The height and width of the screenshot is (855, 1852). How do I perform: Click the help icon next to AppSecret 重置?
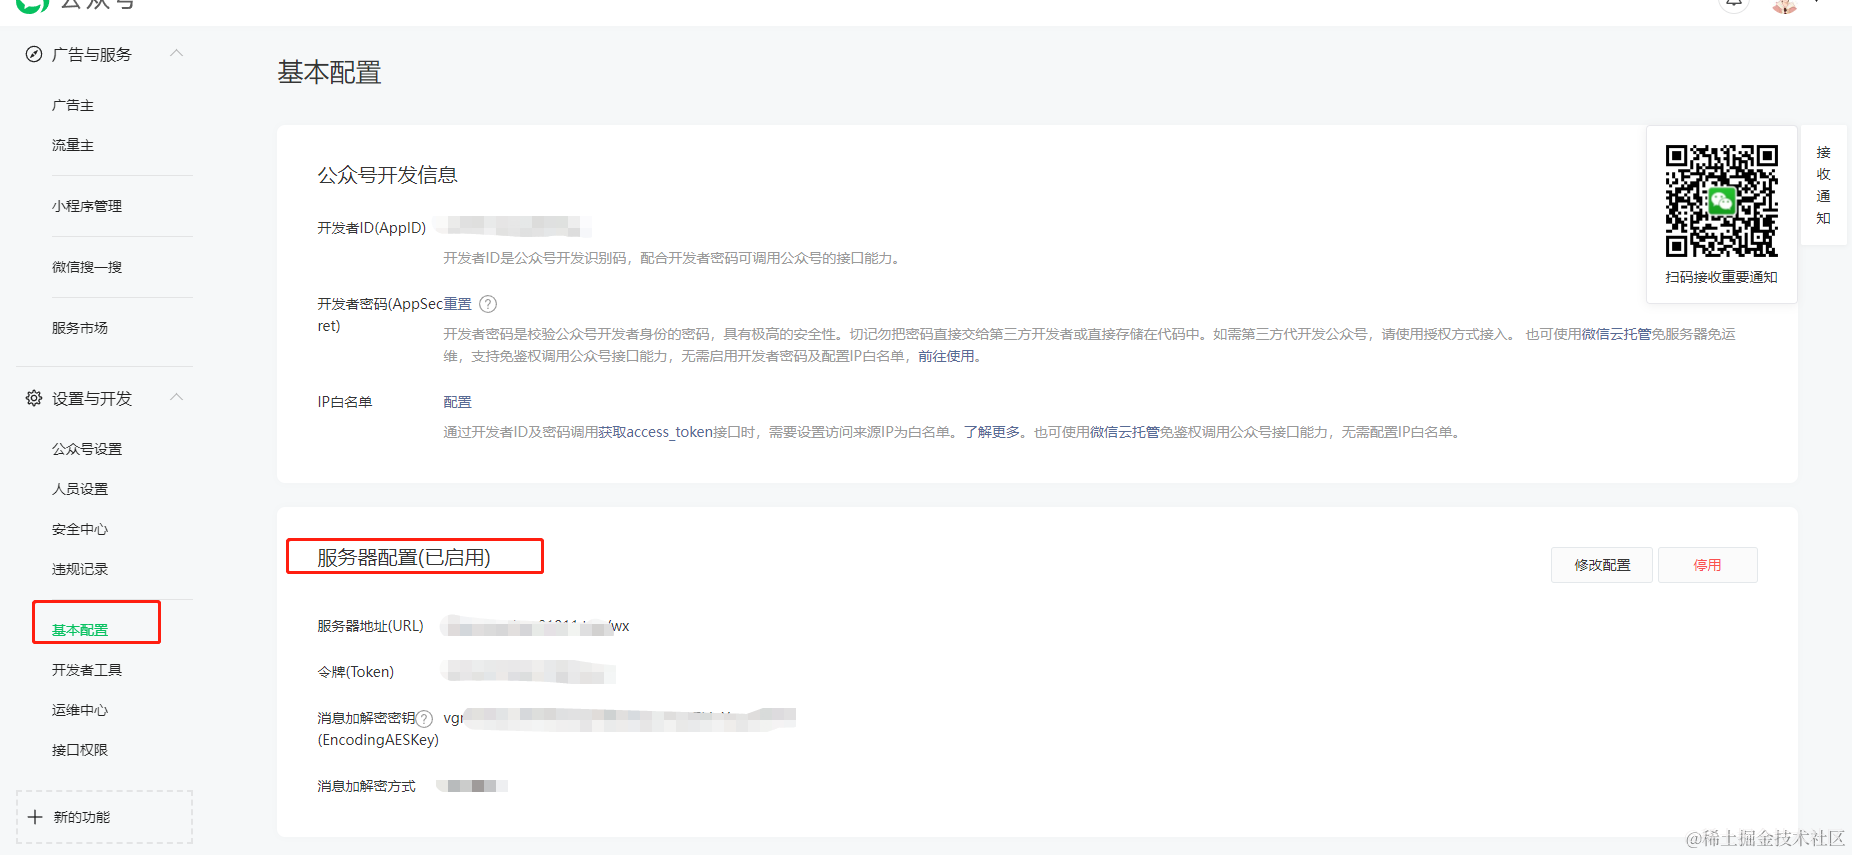(488, 304)
